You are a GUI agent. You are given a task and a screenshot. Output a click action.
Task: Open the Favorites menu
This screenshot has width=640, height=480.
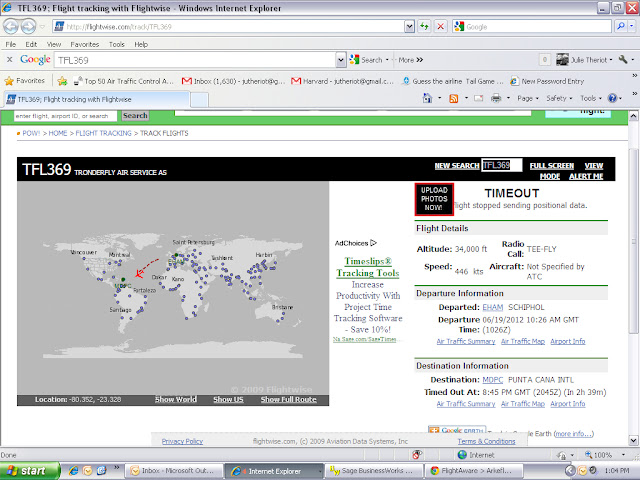[x=84, y=44]
